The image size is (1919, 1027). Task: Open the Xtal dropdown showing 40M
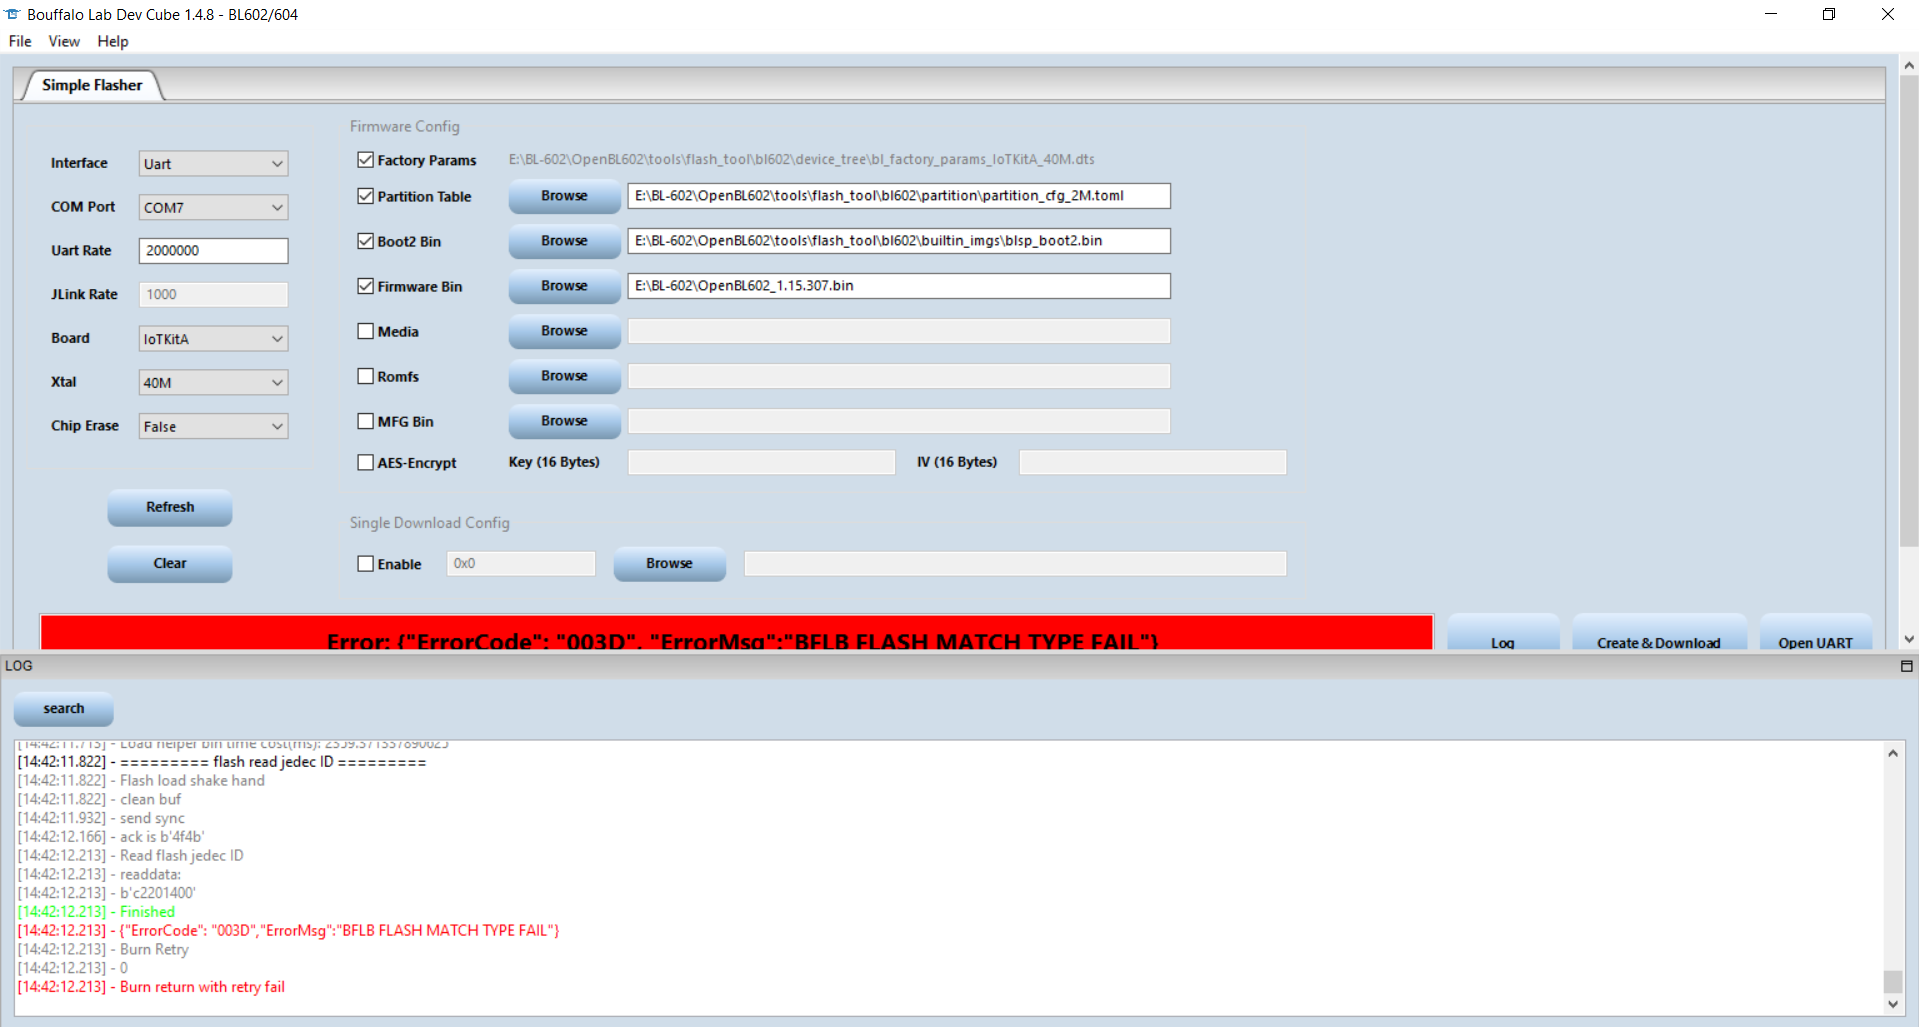tap(213, 383)
